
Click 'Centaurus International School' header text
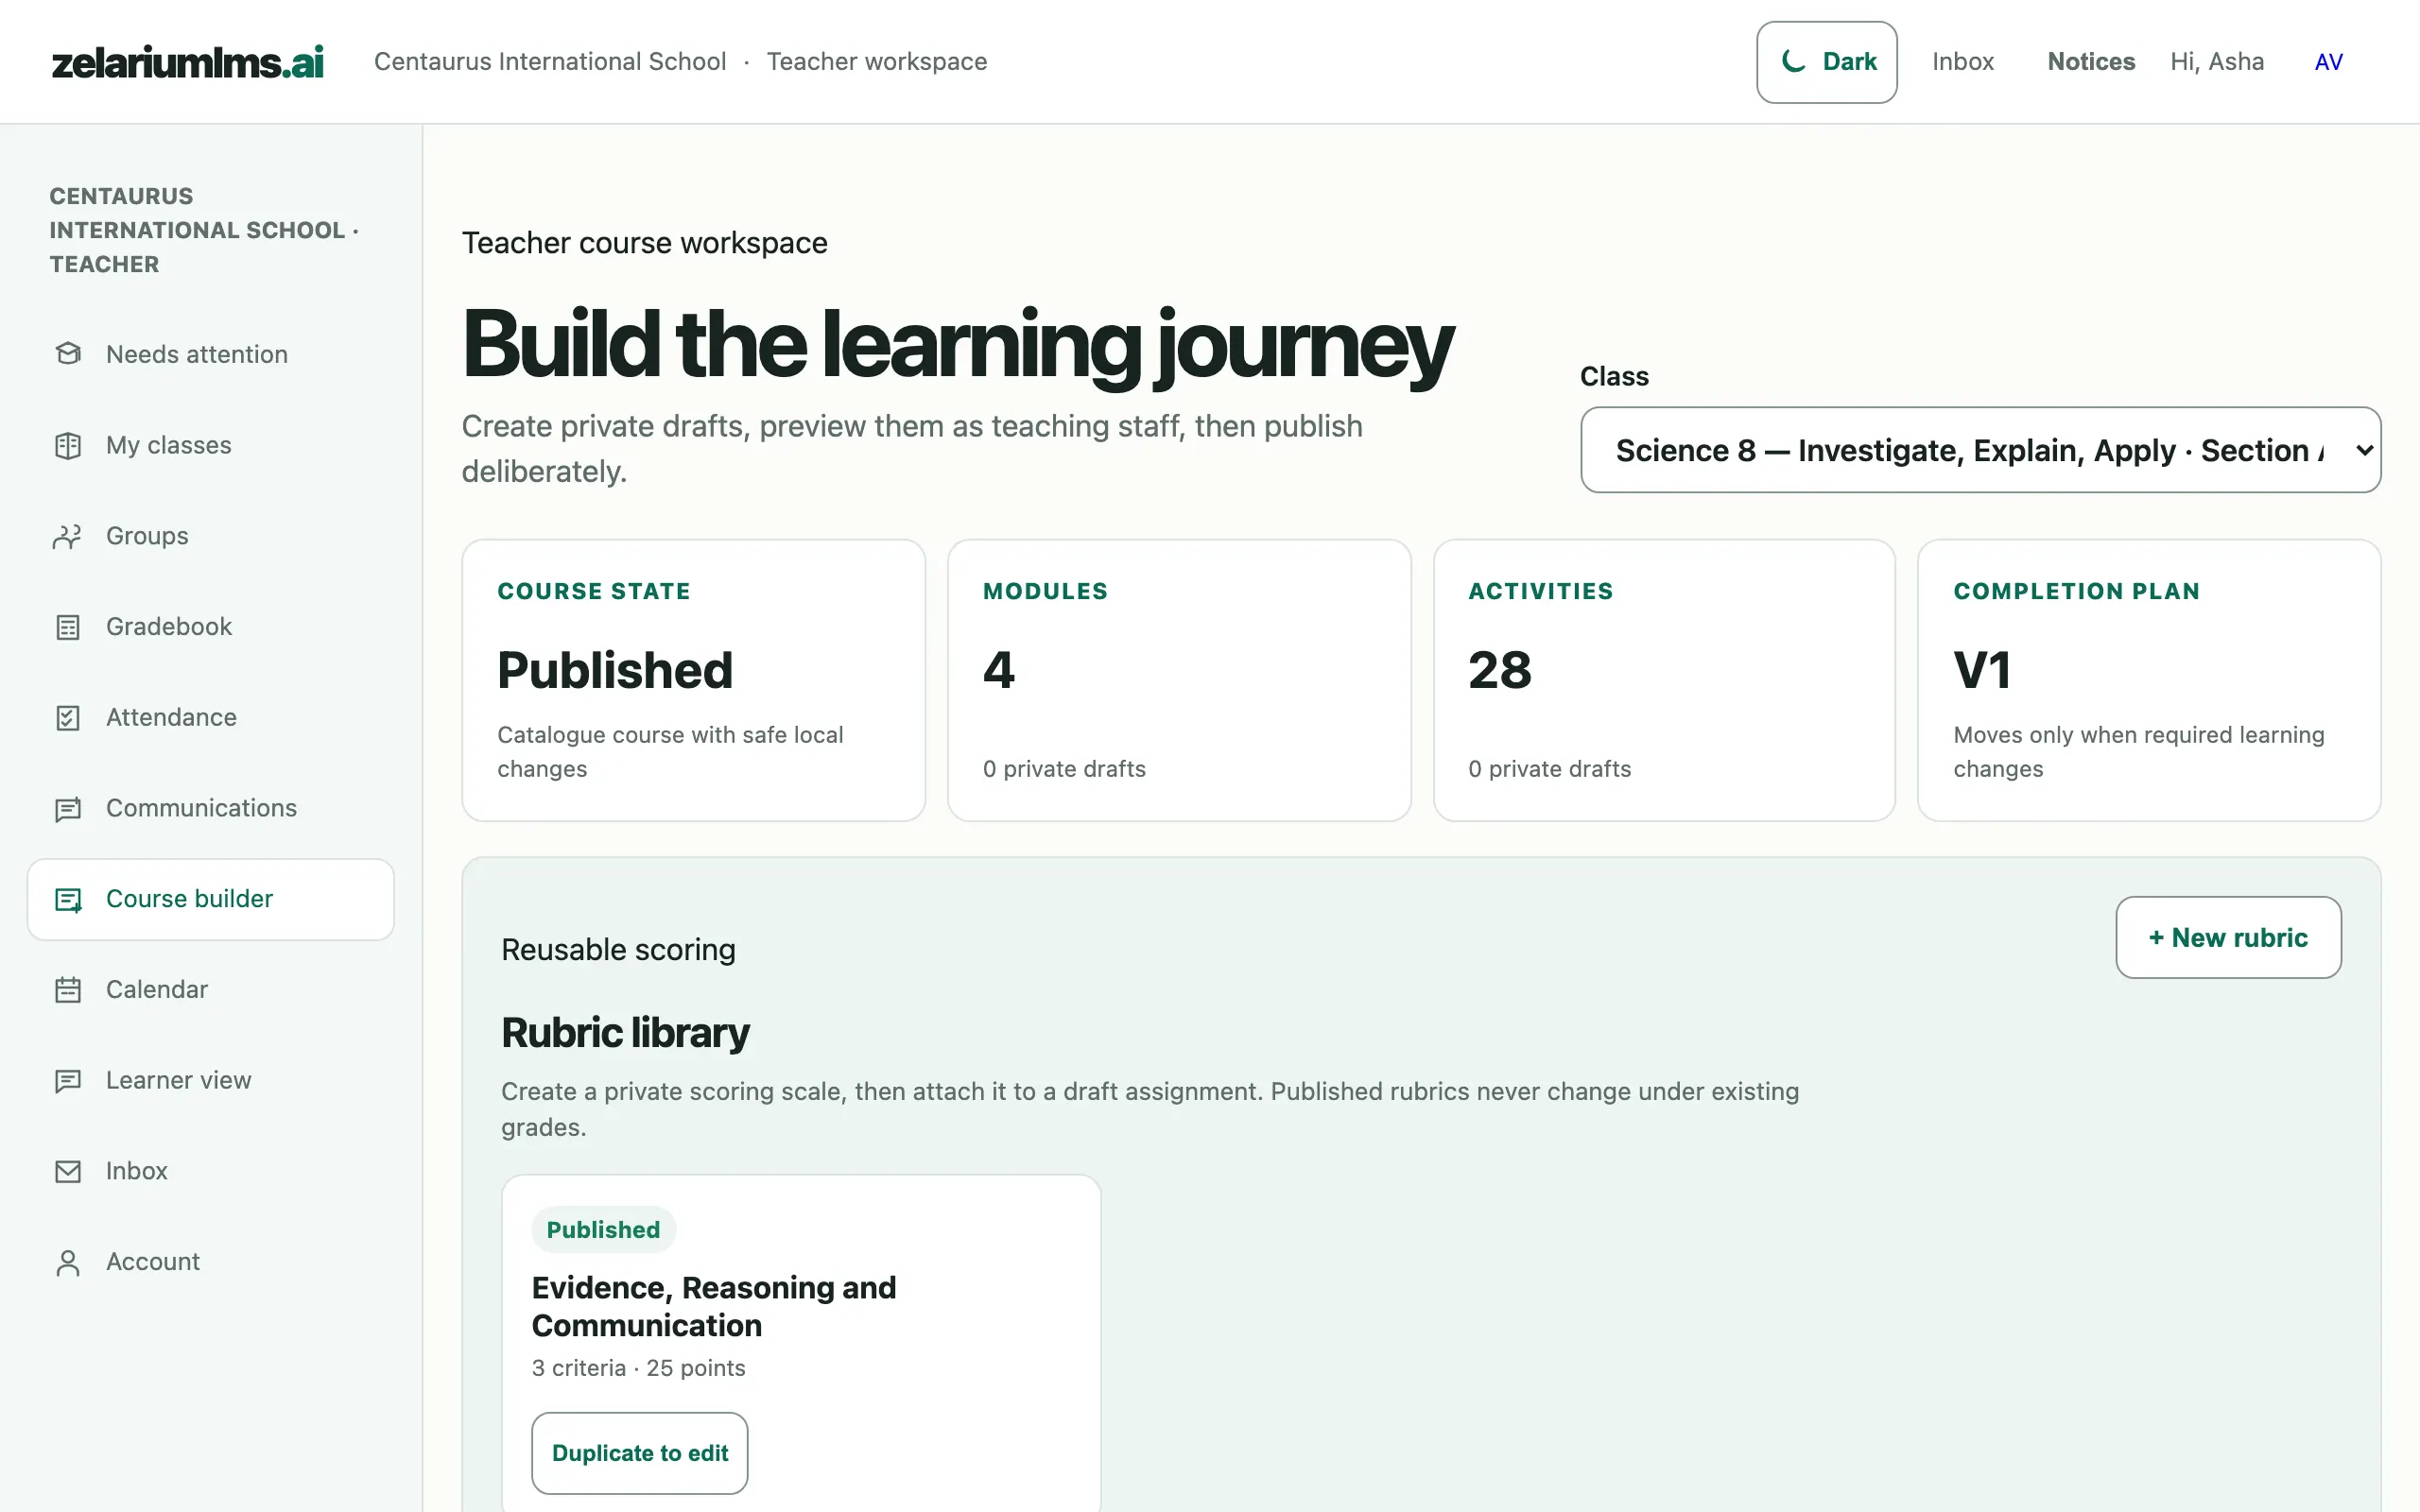click(550, 62)
